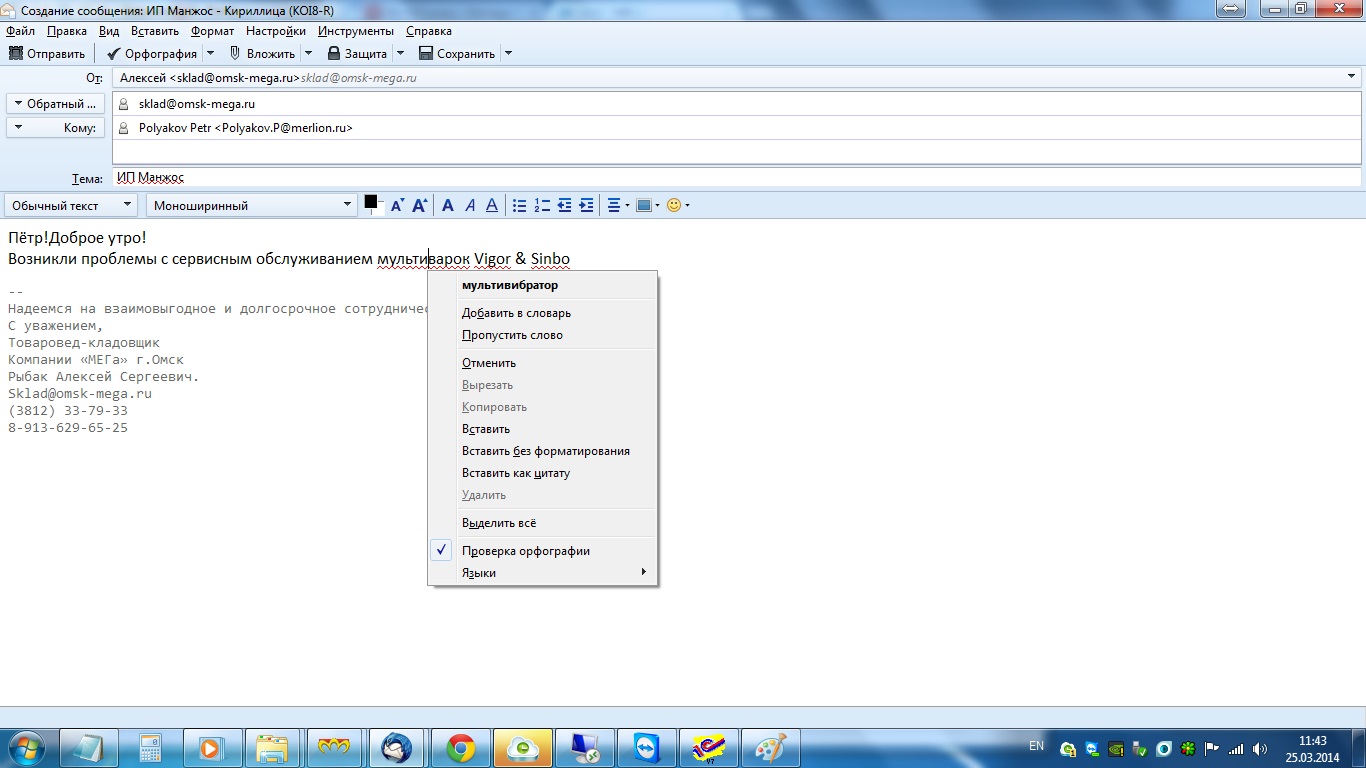Viewport: 1366px width, 768px height.
Task: Click Вложить to attach a file
Action: pos(262,54)
